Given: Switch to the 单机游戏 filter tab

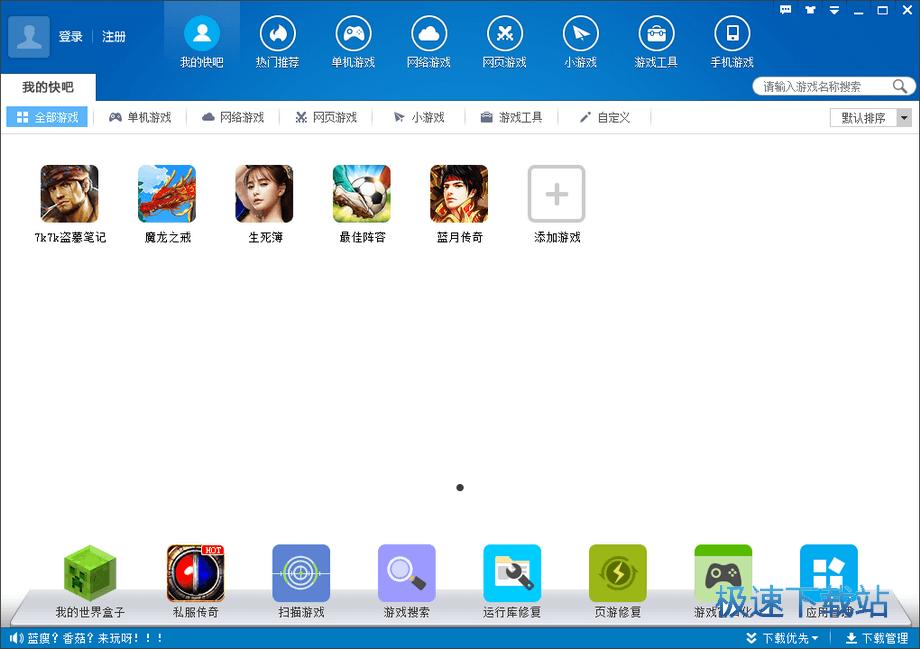Looking at the screenshot, I should tap(140, 118).
